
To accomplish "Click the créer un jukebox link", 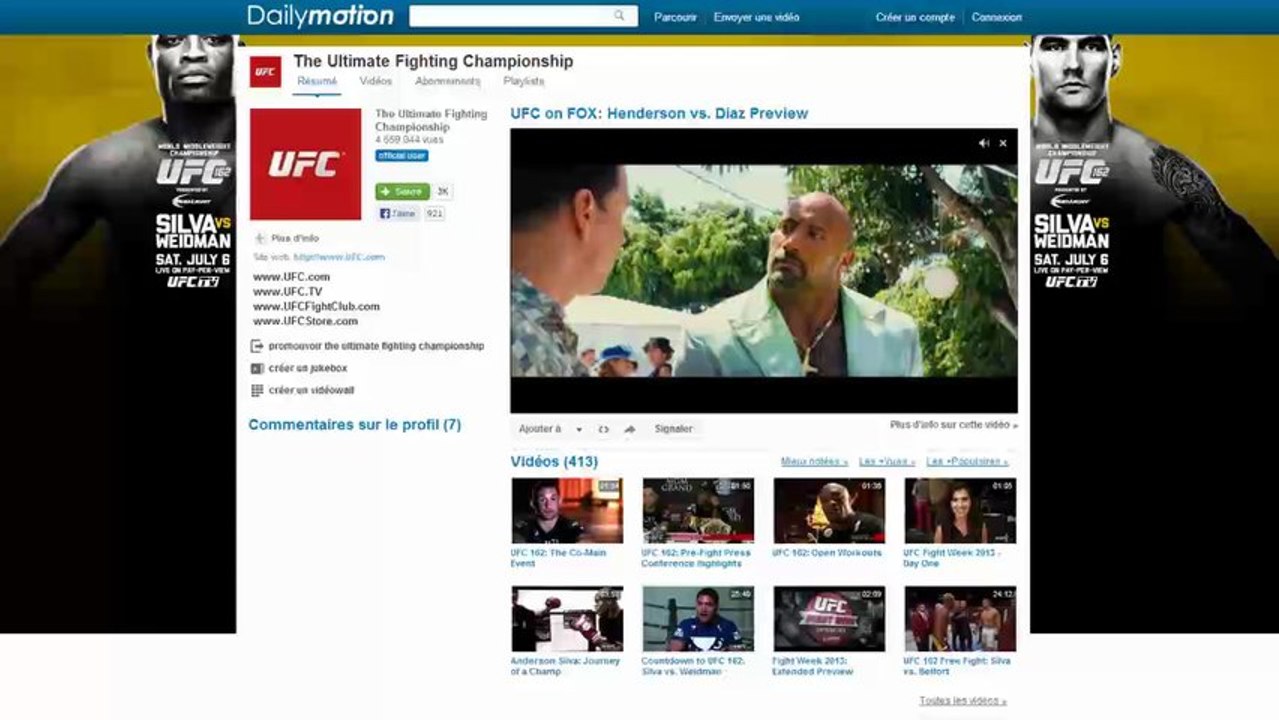I will (x=308, y=368).
